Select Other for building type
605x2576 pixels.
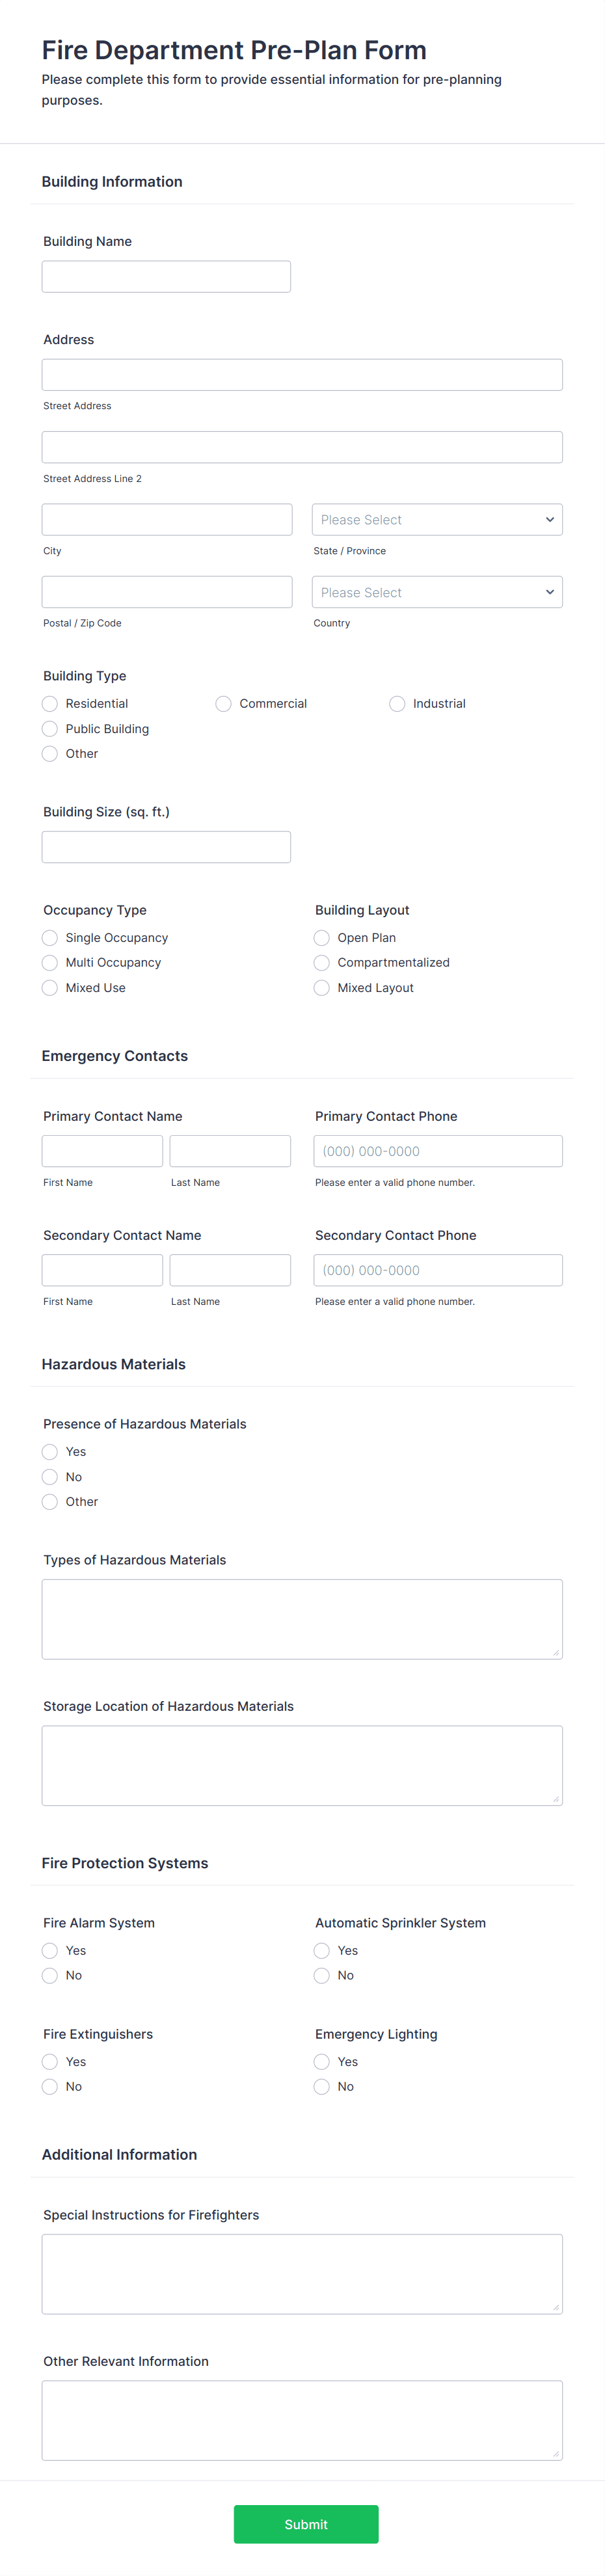pos(49,753)
